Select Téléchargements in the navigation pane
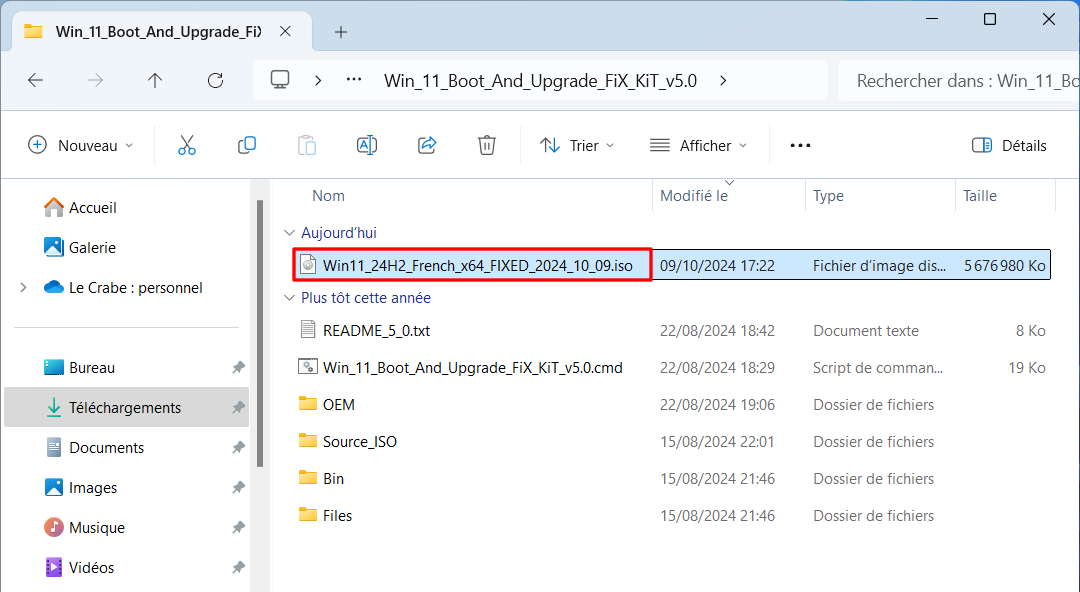This screenshot has height=592, width=1080. 126,407
